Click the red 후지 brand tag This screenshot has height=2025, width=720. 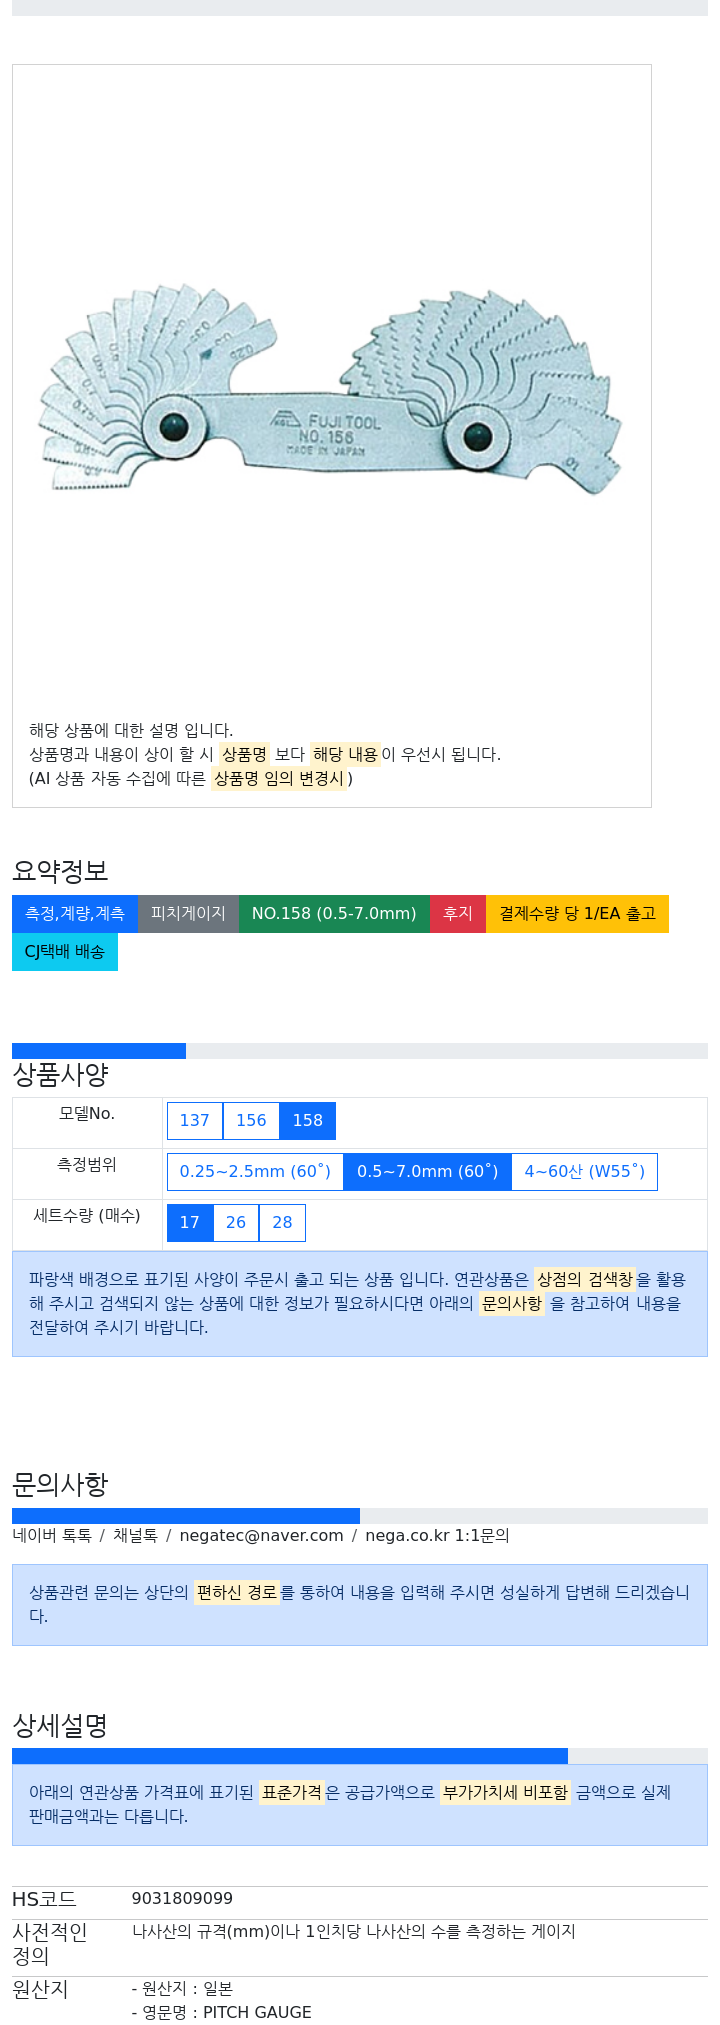[458, 914]
